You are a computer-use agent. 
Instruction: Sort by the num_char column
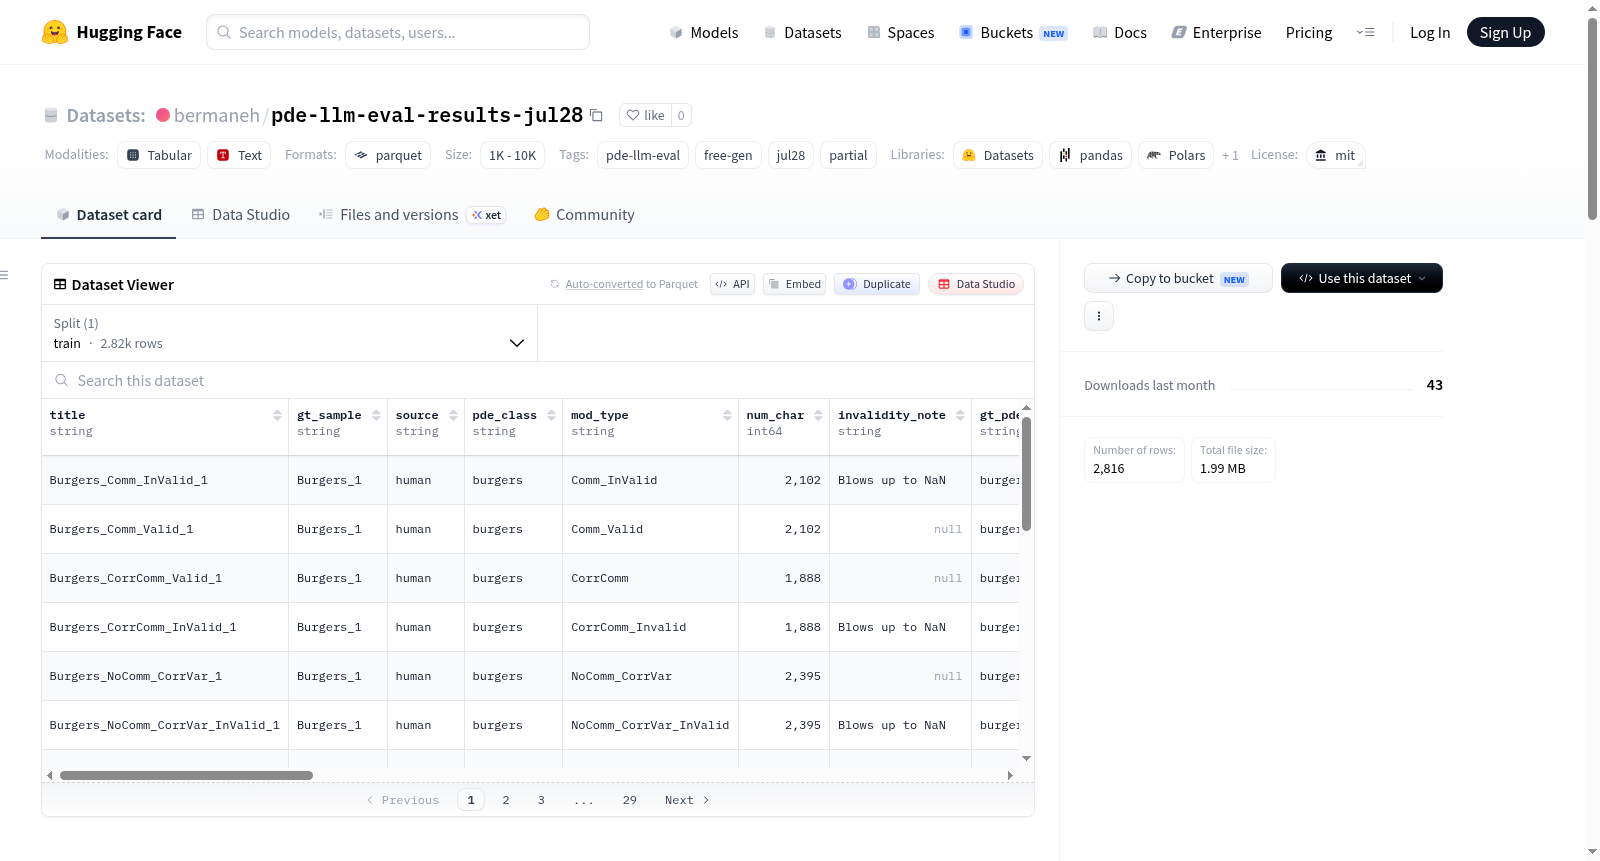coord(818,415)
